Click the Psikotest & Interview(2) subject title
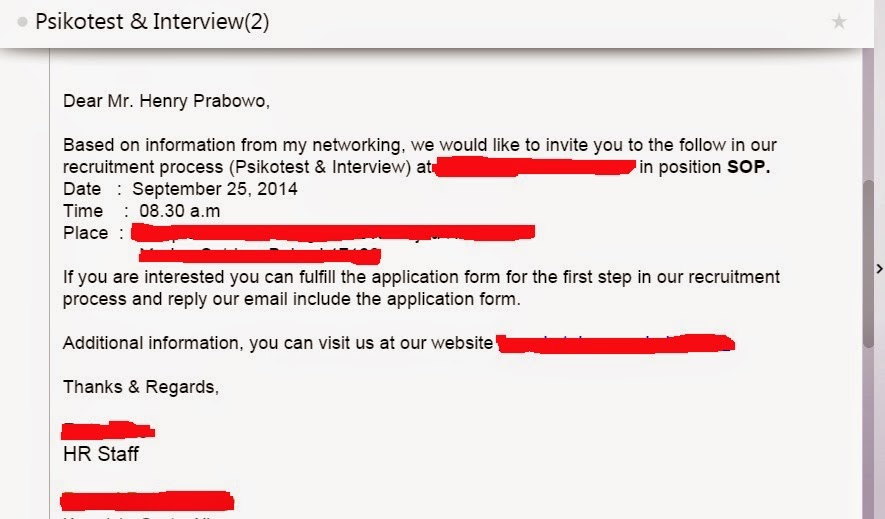Viewport: 885px width, 519px height. click(x=152, y=21)
